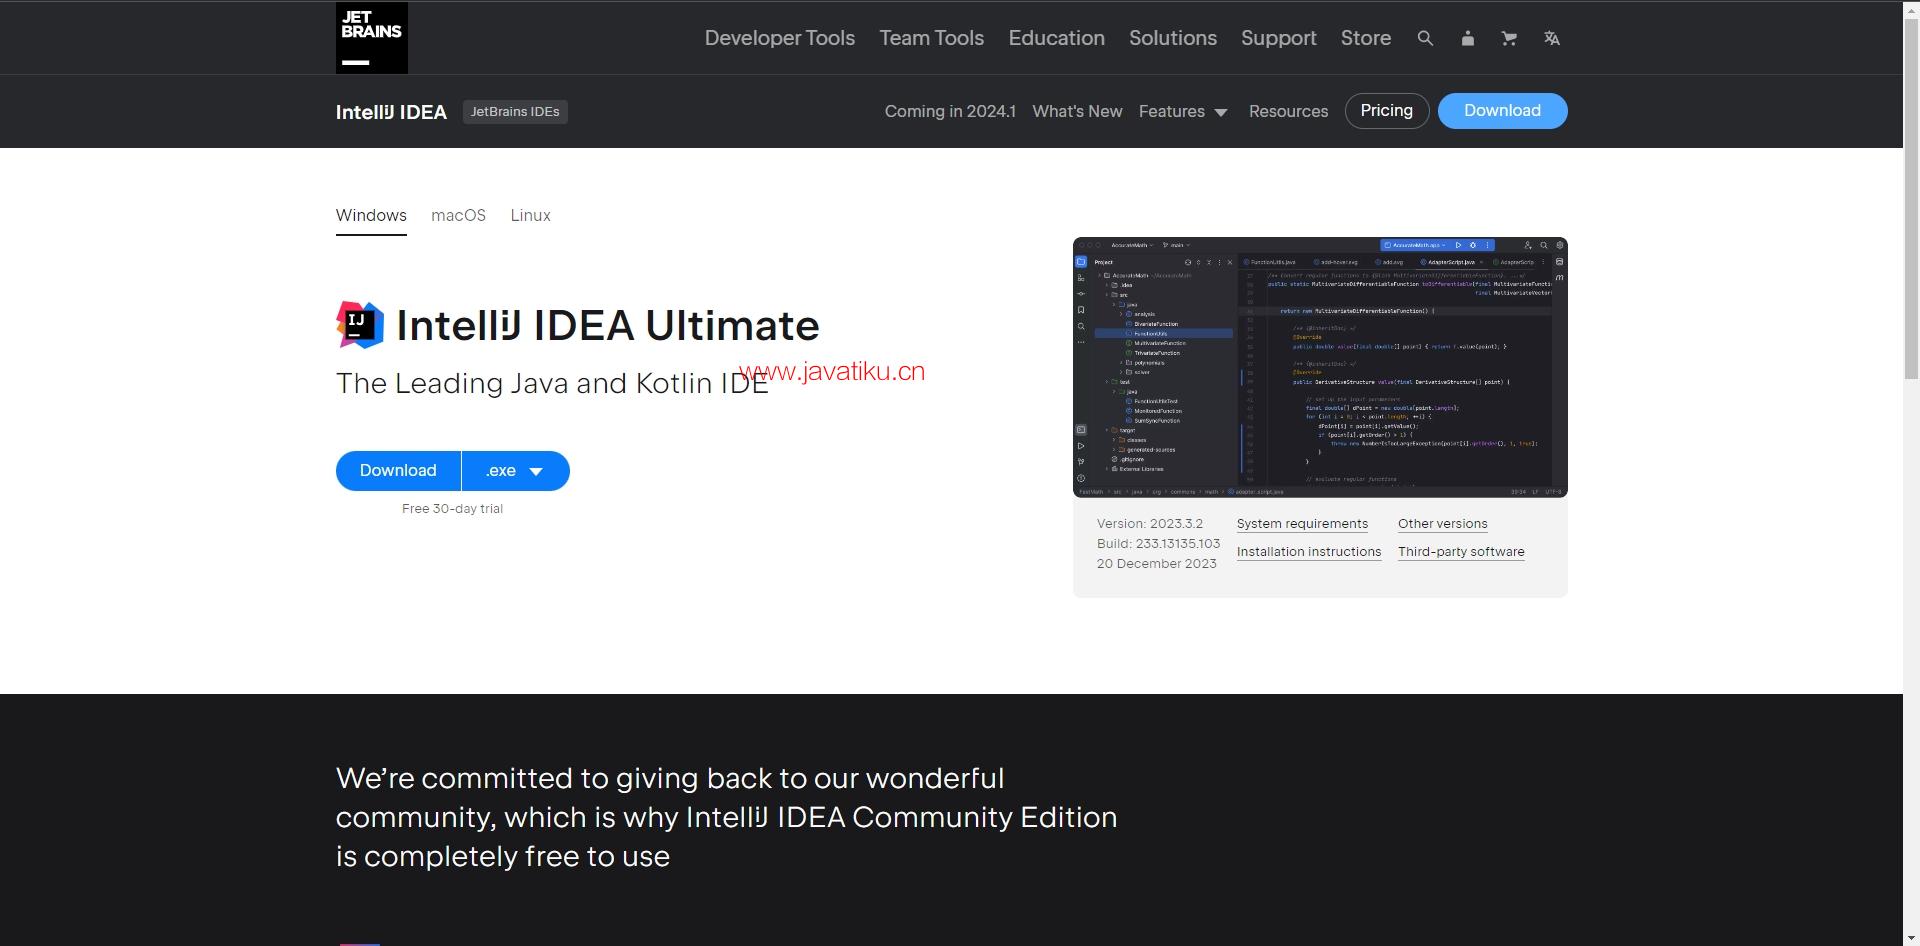
Task: Click the blue Download button in header
Action: (1502, 111)
